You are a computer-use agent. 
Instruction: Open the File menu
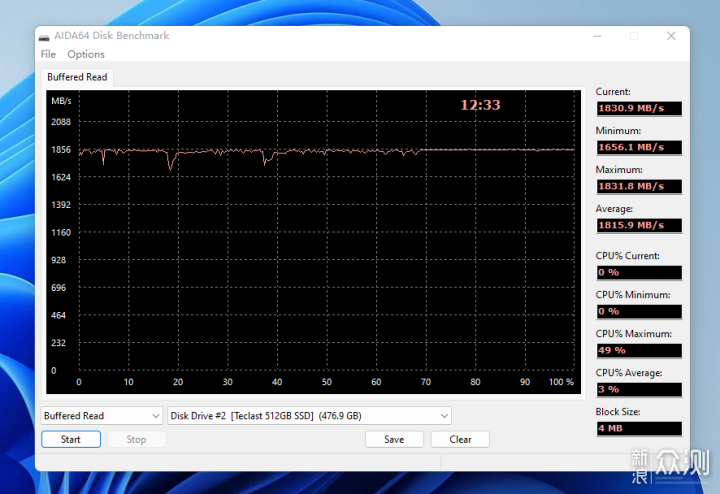point(48,54)
